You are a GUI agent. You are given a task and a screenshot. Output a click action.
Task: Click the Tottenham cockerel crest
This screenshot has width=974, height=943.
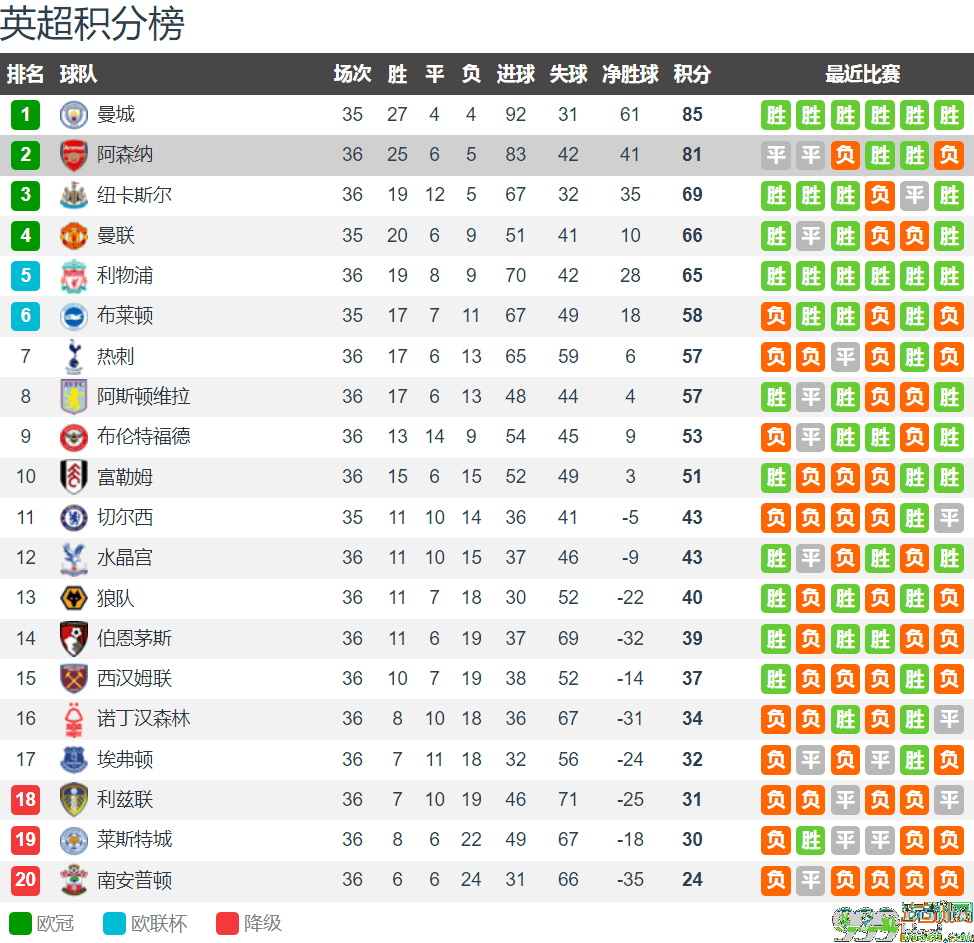pyautogui.click(x=74, y=357)
